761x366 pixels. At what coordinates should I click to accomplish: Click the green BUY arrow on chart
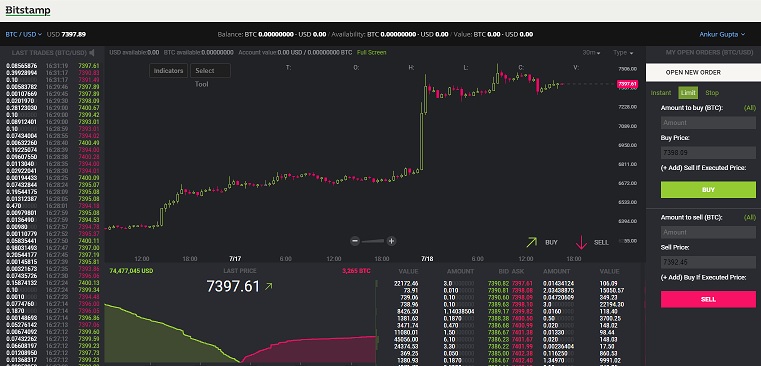coord(532,242)
